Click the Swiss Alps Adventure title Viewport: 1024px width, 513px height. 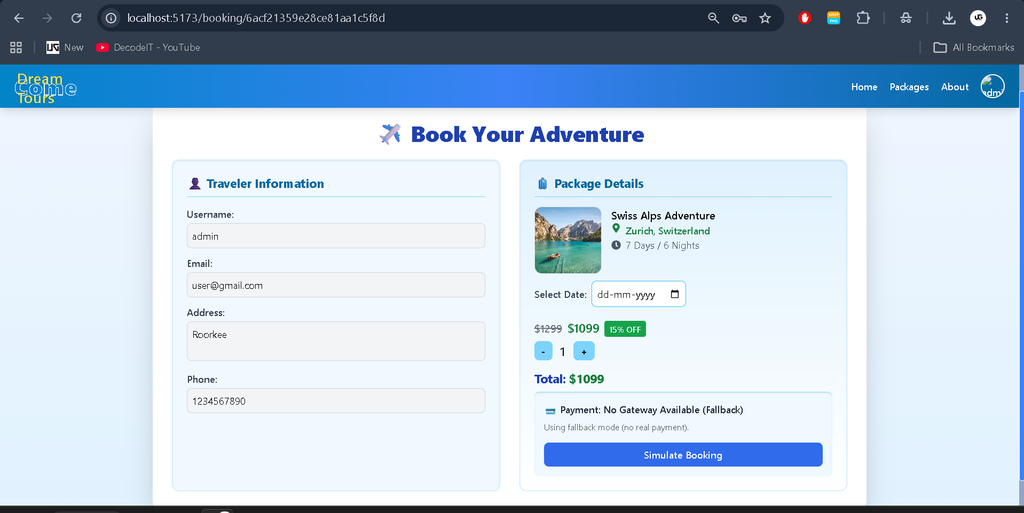click(x=663, y=215)
